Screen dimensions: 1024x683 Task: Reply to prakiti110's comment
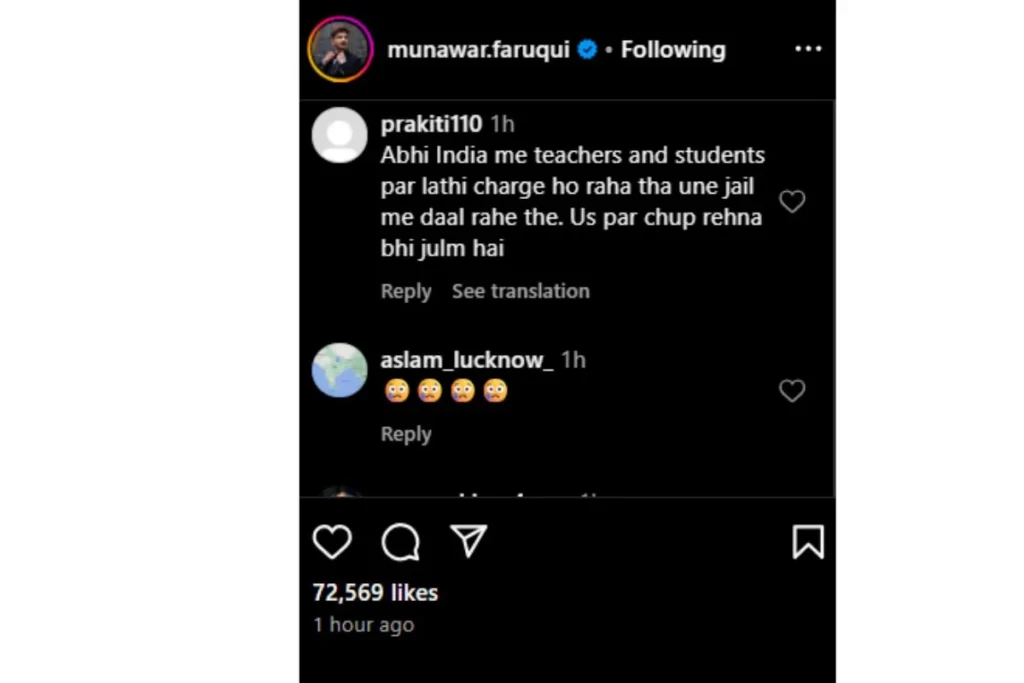tap(406, 291)
